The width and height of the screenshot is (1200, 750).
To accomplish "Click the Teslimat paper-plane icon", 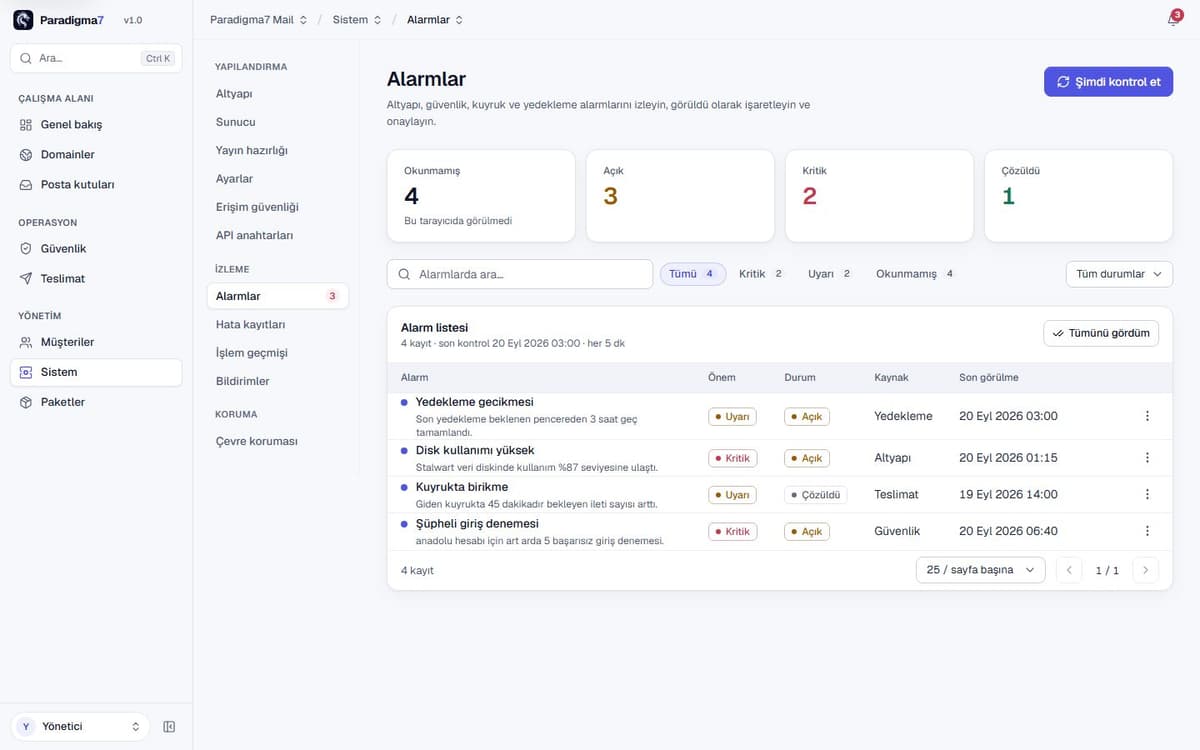I will [26, 279].
